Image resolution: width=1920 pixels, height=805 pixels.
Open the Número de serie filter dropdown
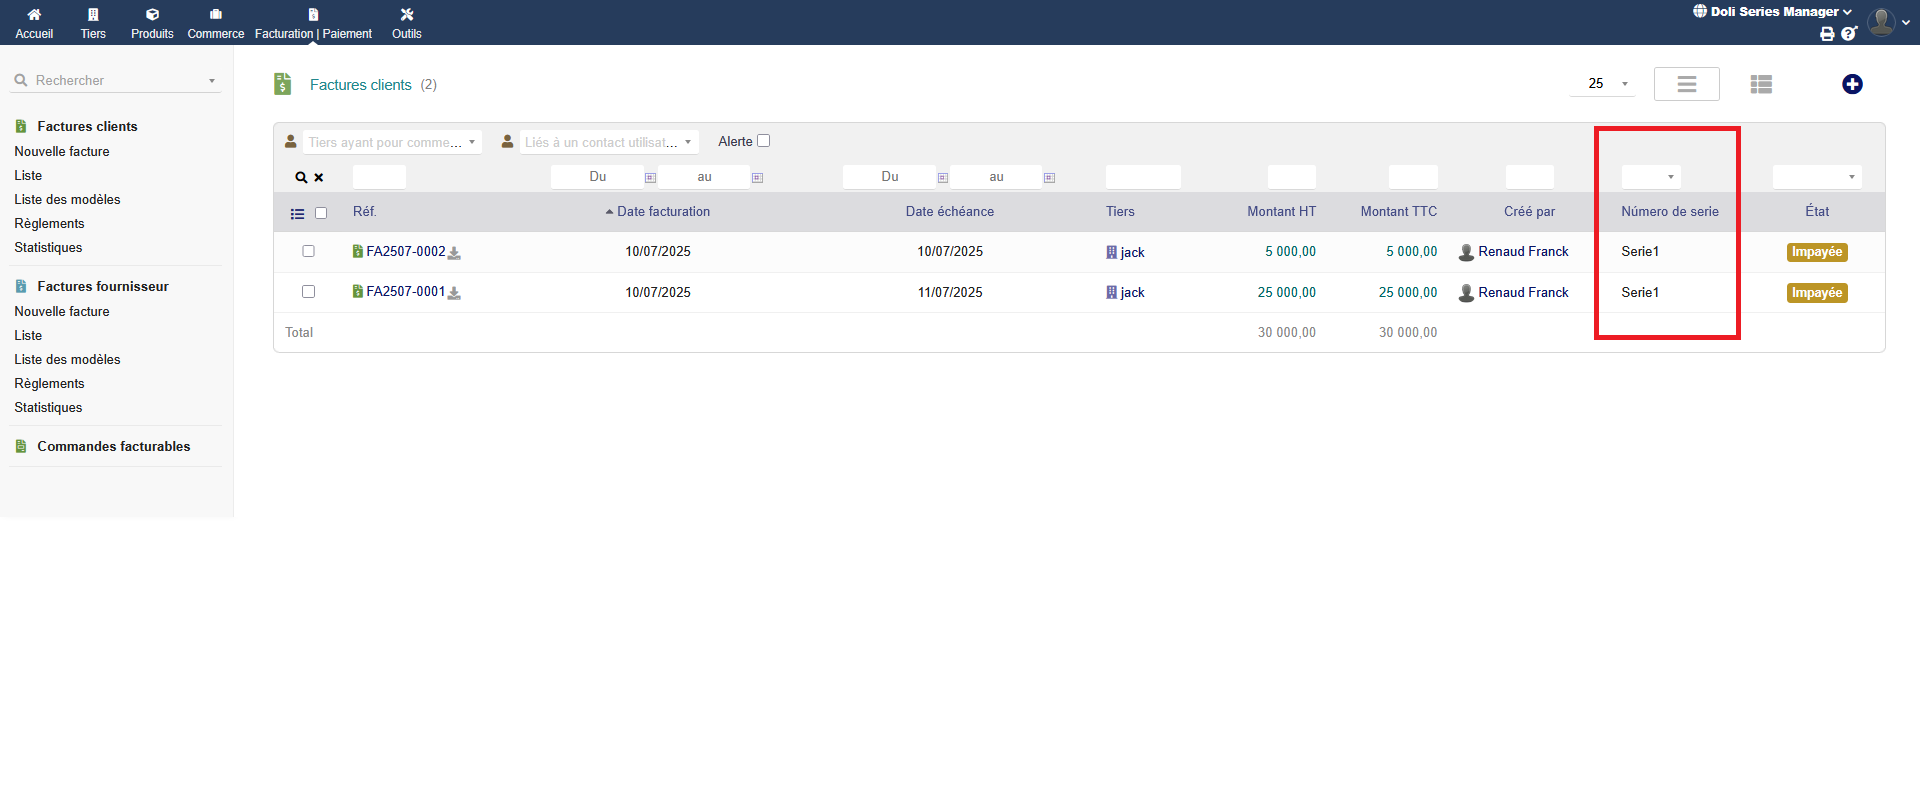coord(1651,177)
